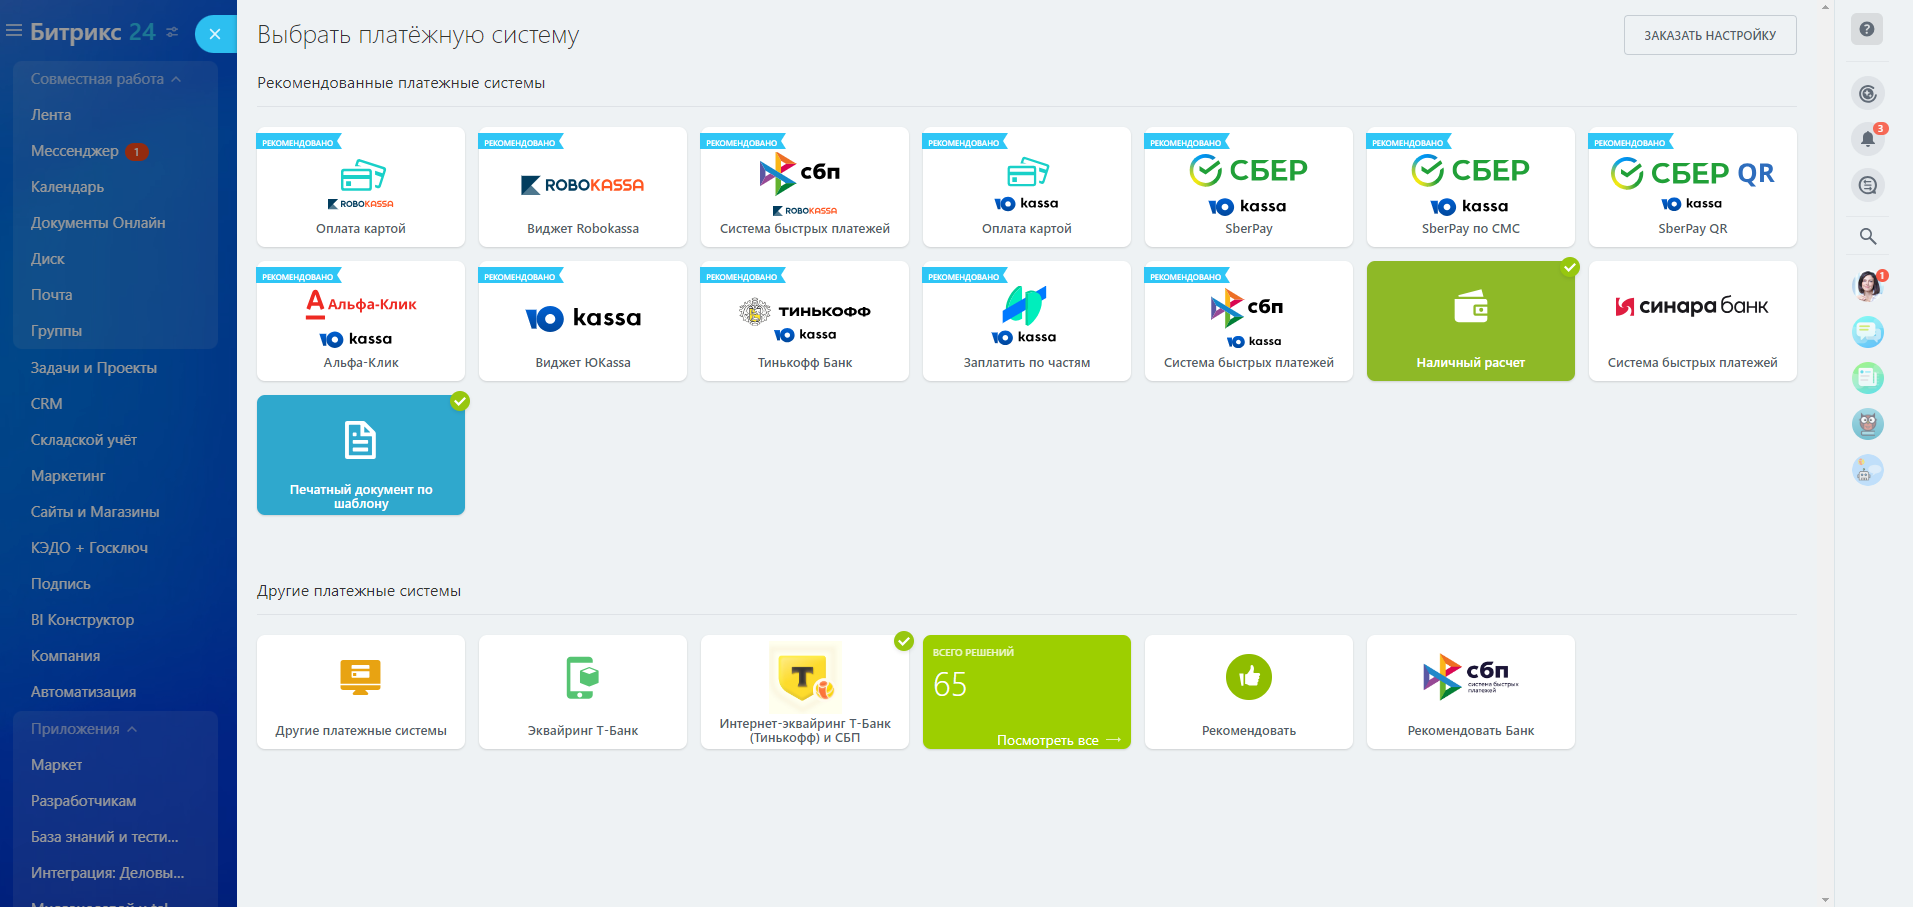Select the Виджет ЮKassa tile
This screenshot has height=907, width=1913.
click(583, 321)
